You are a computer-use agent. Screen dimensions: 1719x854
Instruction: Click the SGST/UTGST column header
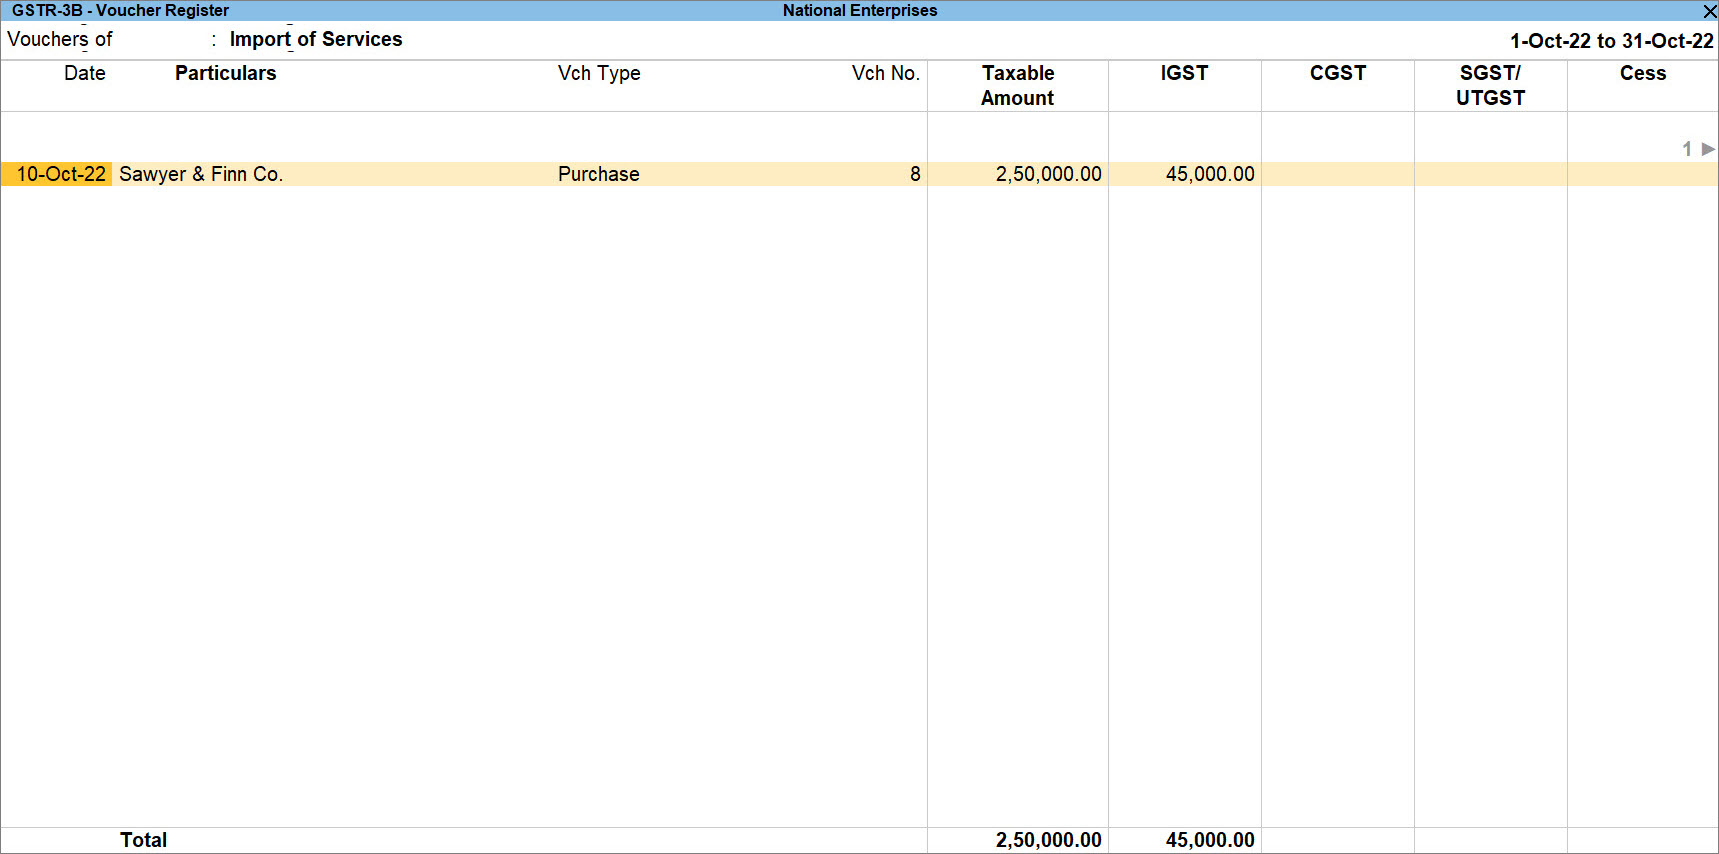point(1490,86)
